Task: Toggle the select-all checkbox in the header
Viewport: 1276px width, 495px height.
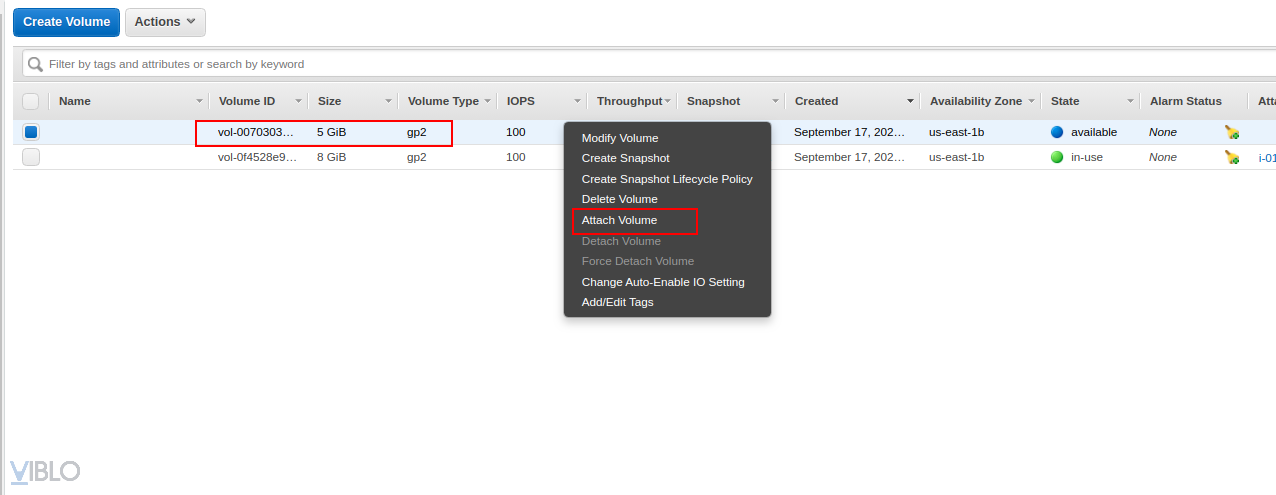Action: tap(31, 101)
